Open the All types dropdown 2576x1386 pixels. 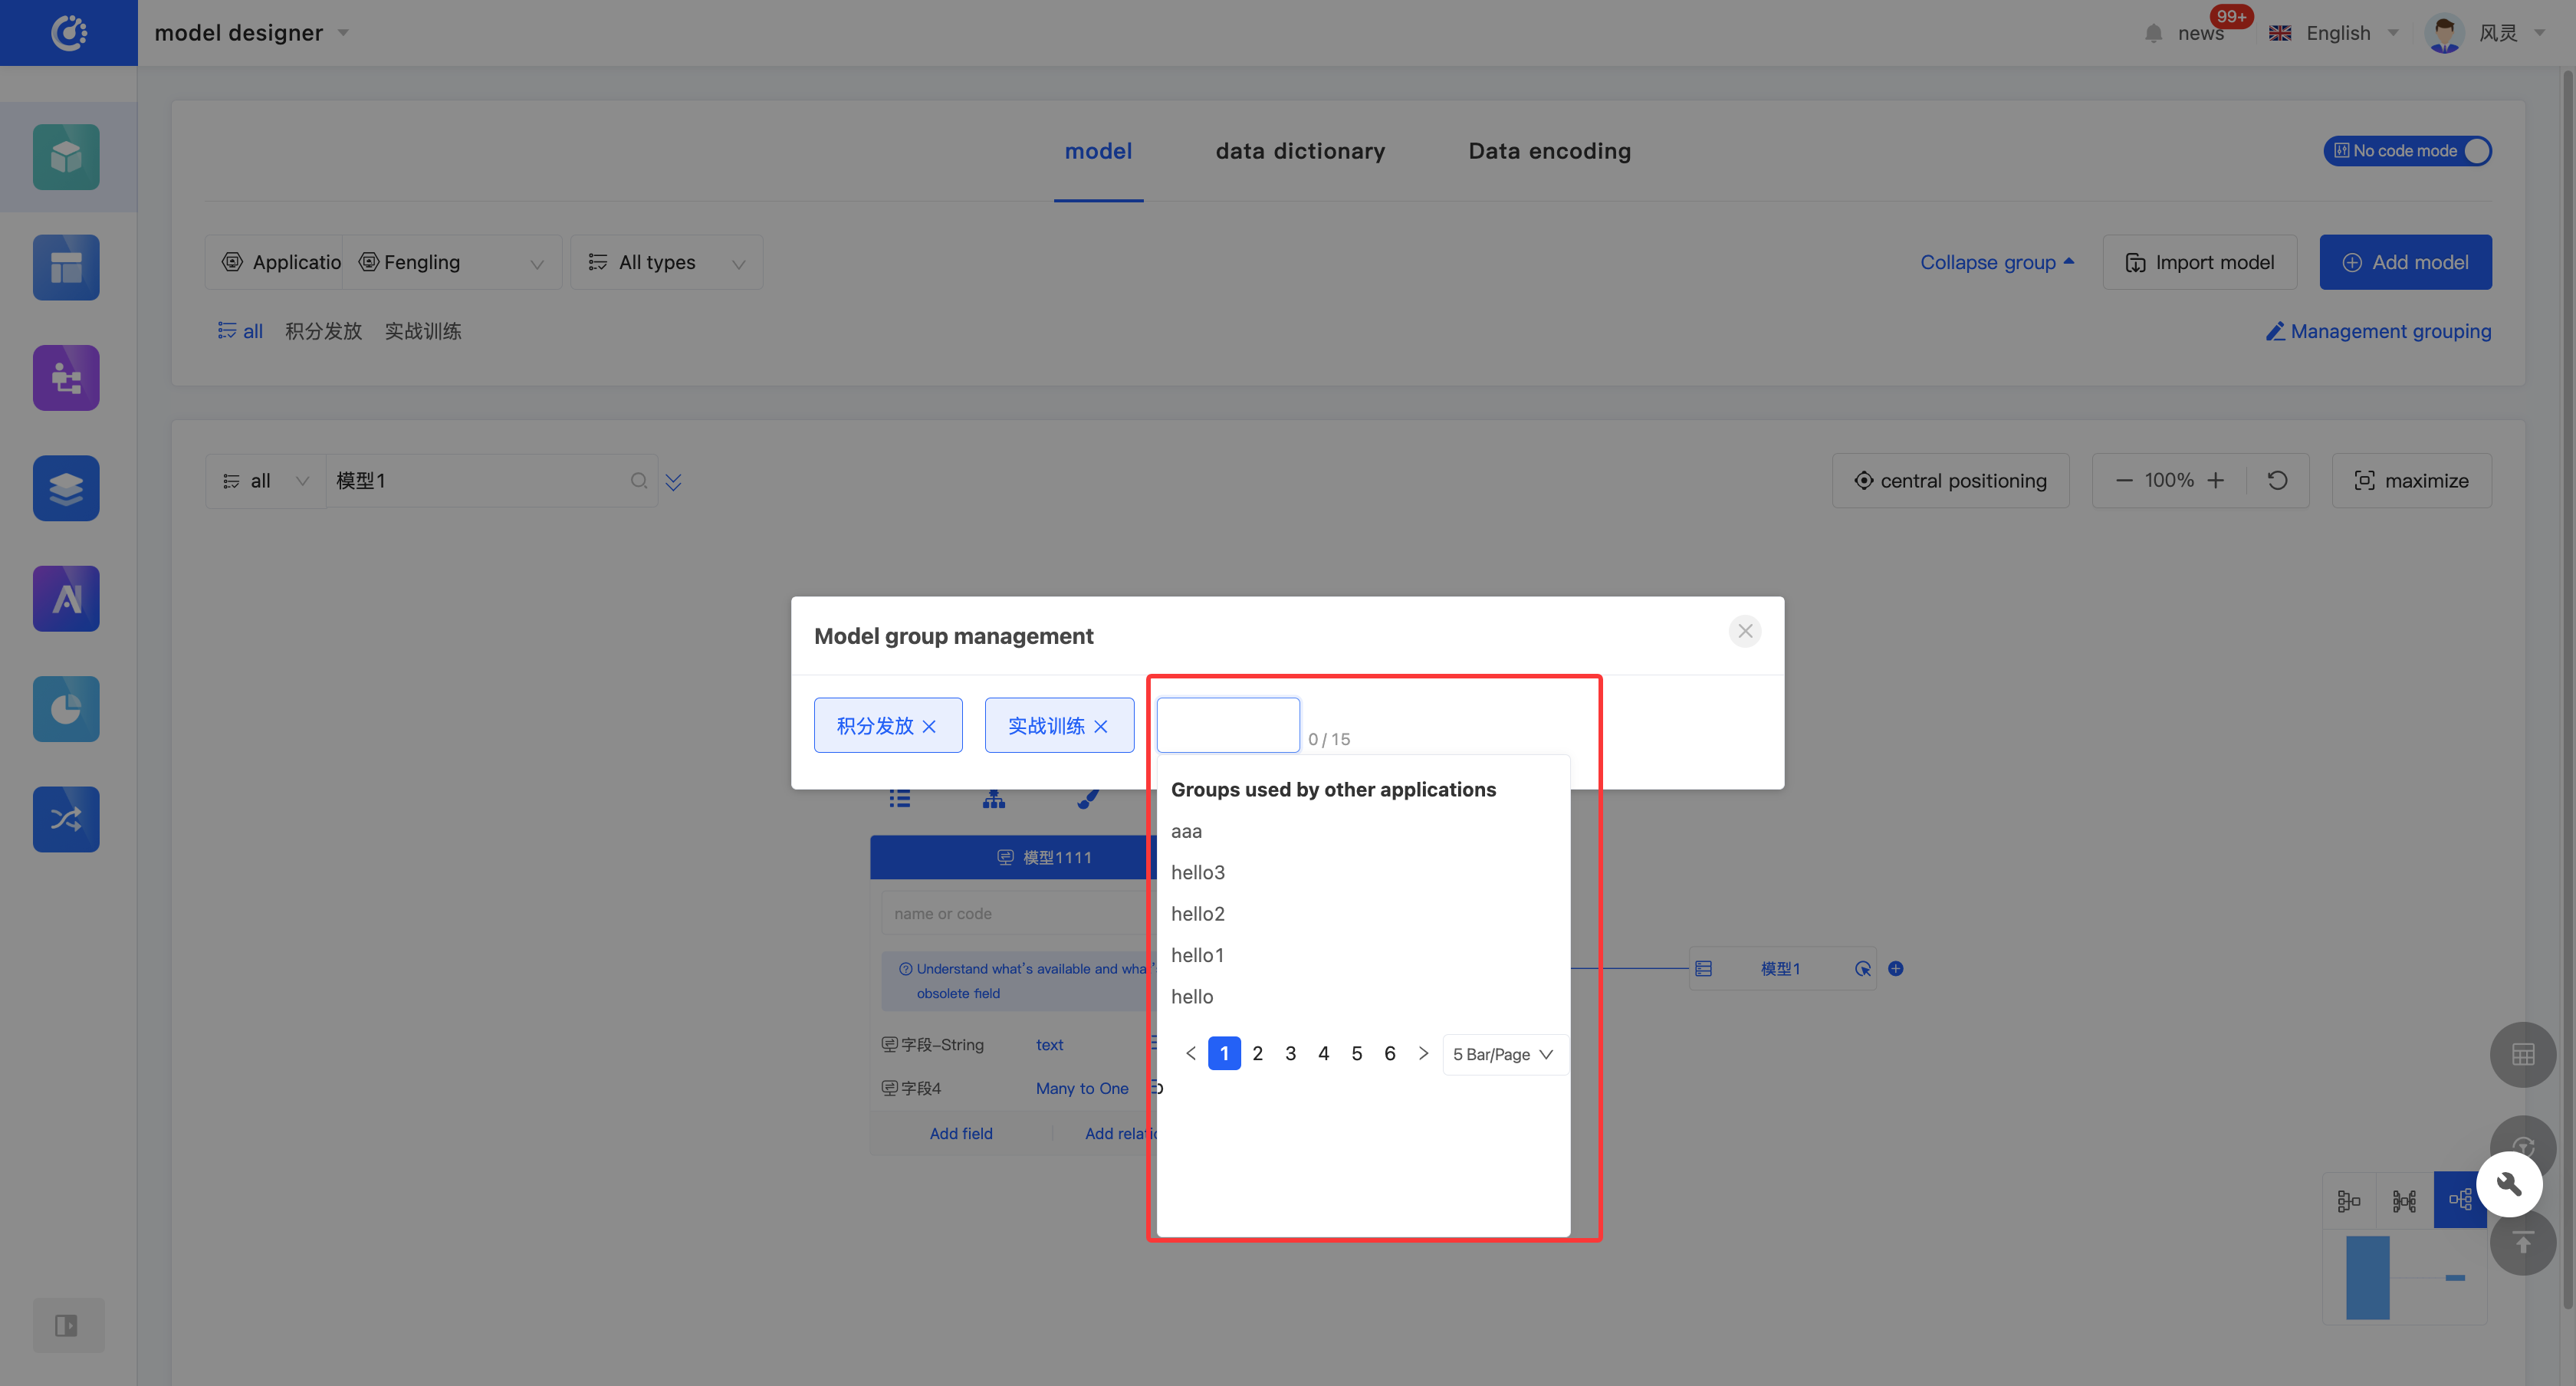click(666, 263)
